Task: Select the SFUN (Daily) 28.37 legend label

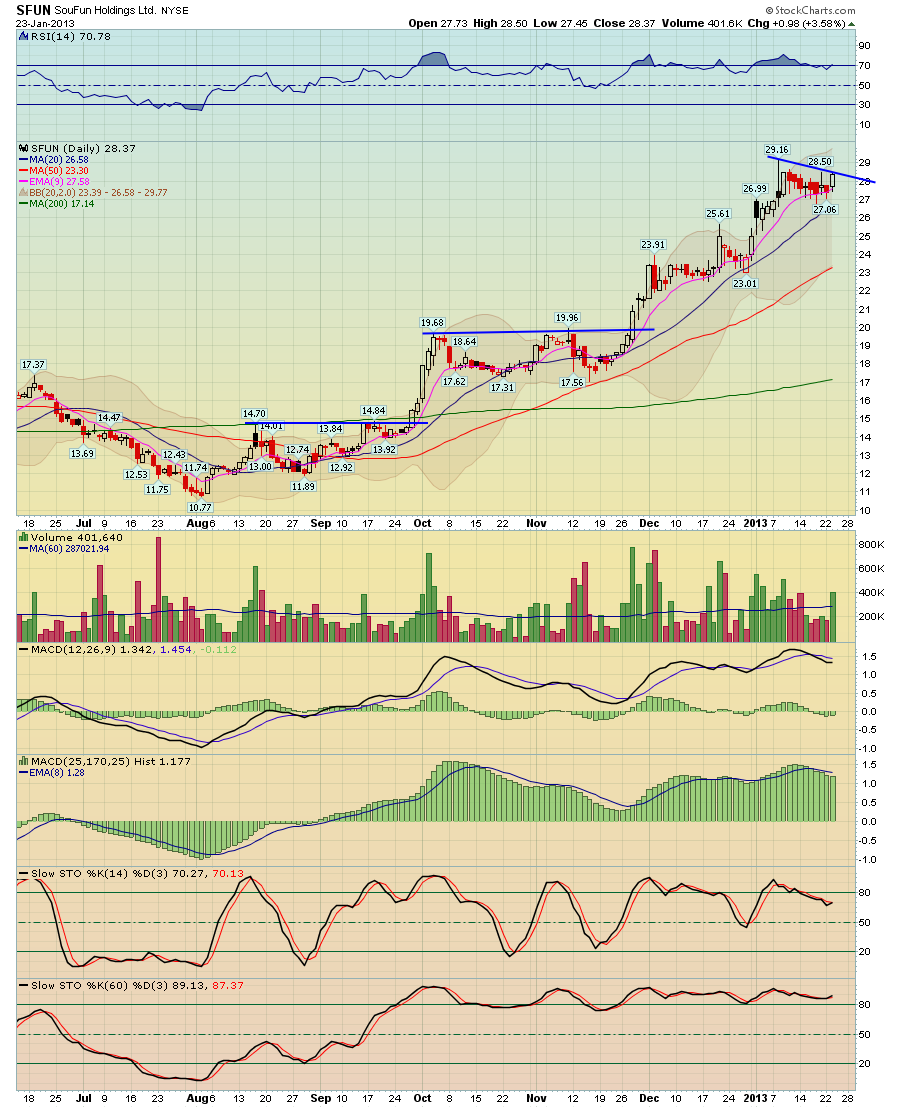Action: (x=83, y=148)
